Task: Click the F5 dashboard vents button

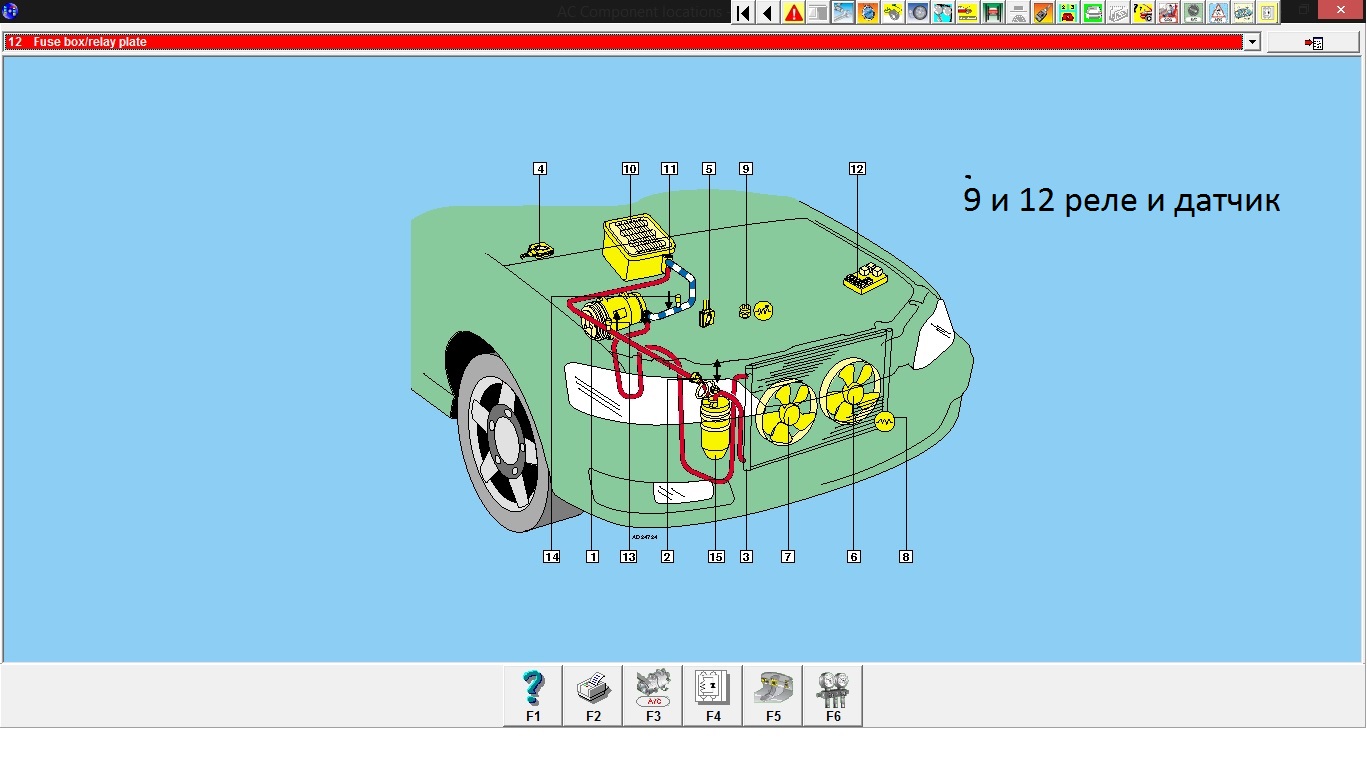Action: point(773,695)
